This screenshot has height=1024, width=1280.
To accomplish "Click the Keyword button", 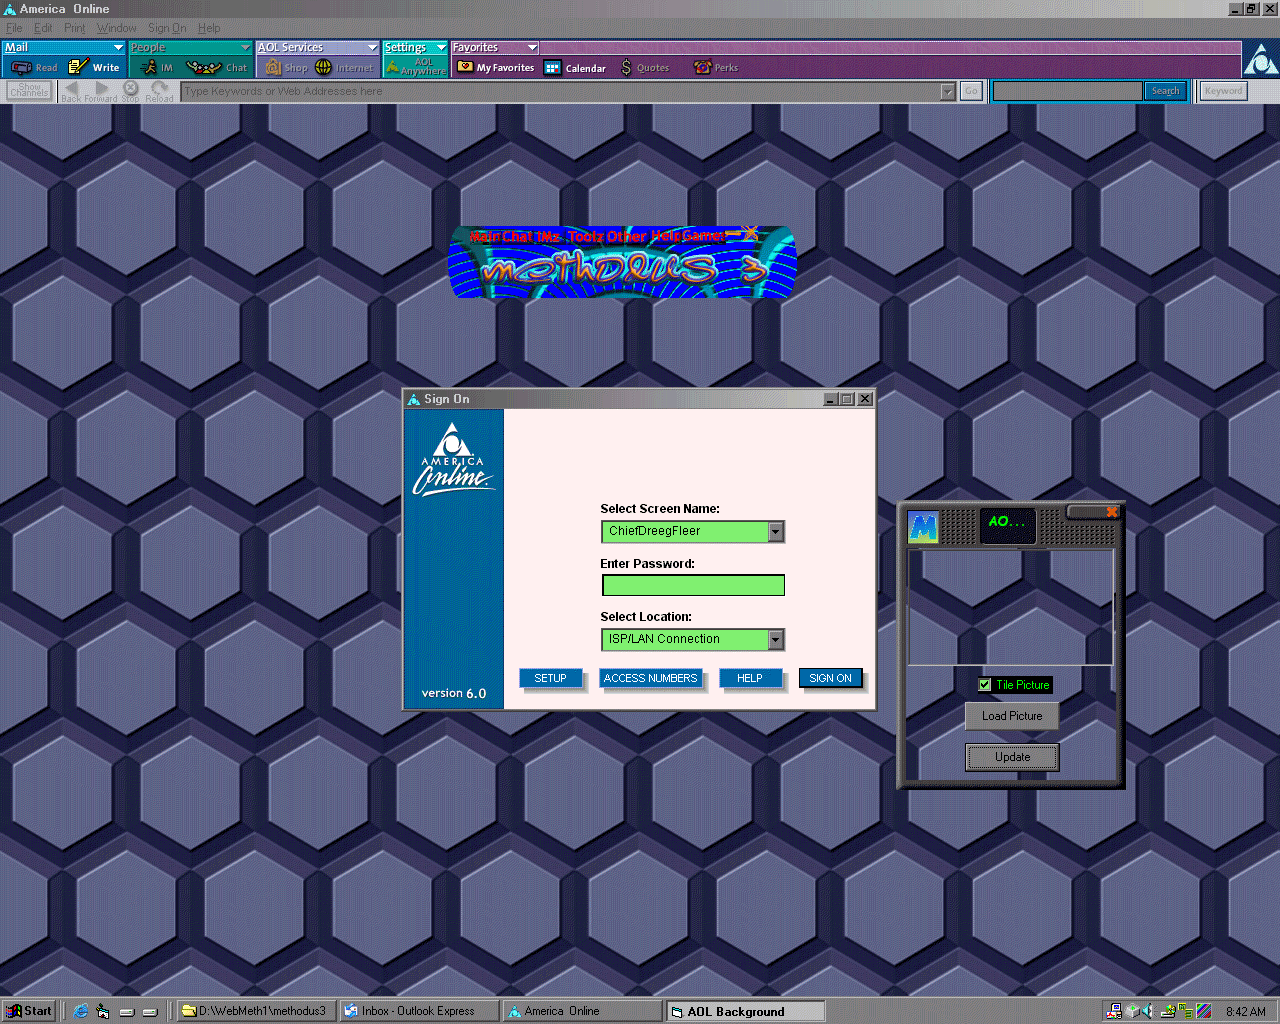I will pyautogui.click(x=1223, y=91).
